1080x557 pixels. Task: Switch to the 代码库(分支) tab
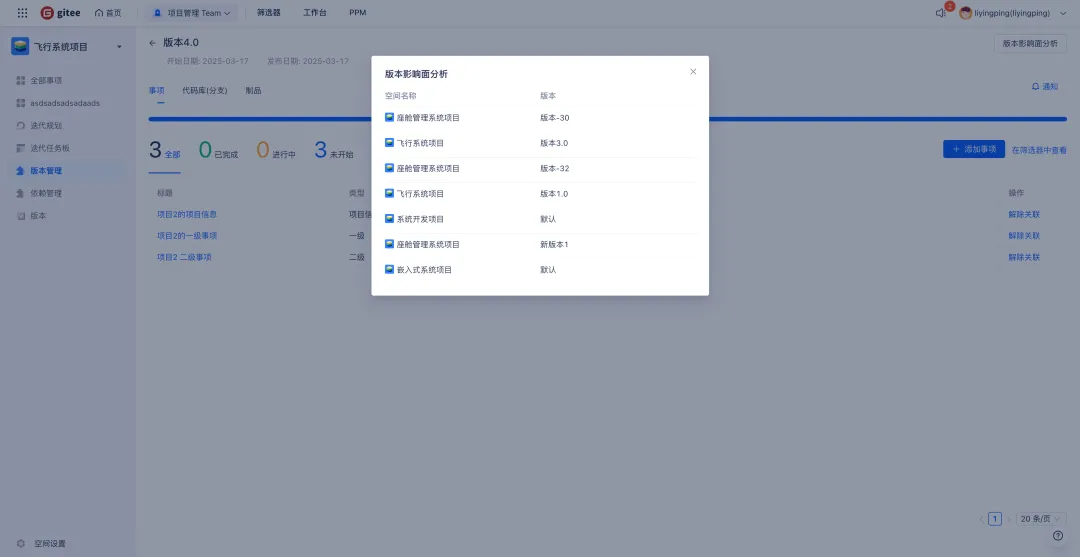tap(205, 90)
